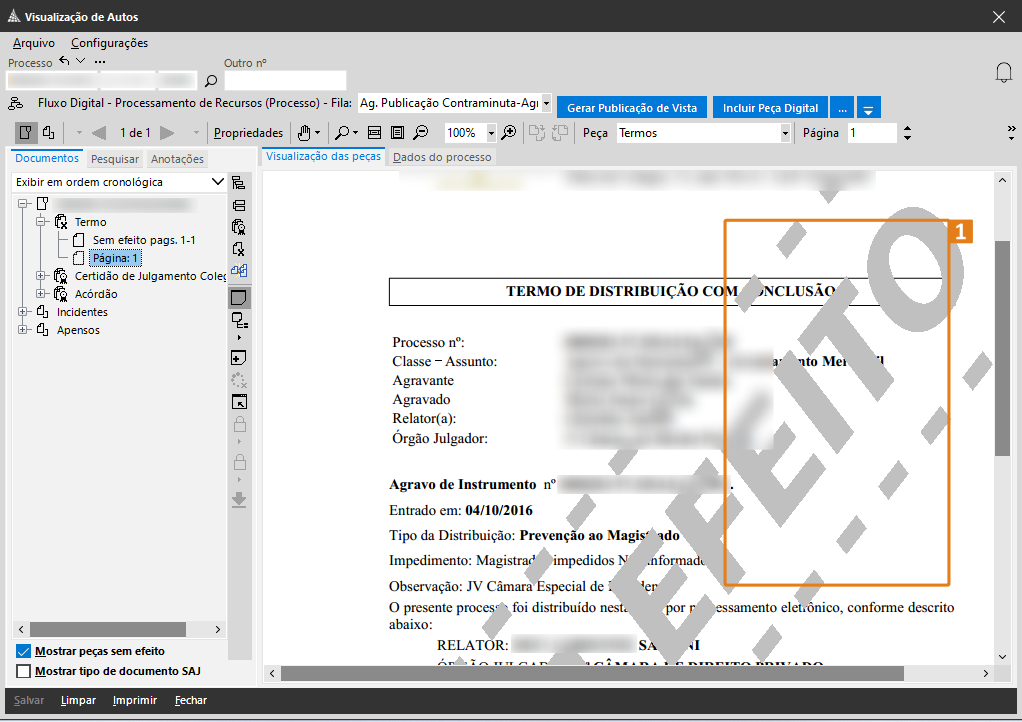Click the tree panel horizontal scrollbar thumb
Viewport: 1022px width, 722px height.
(108, 629)
